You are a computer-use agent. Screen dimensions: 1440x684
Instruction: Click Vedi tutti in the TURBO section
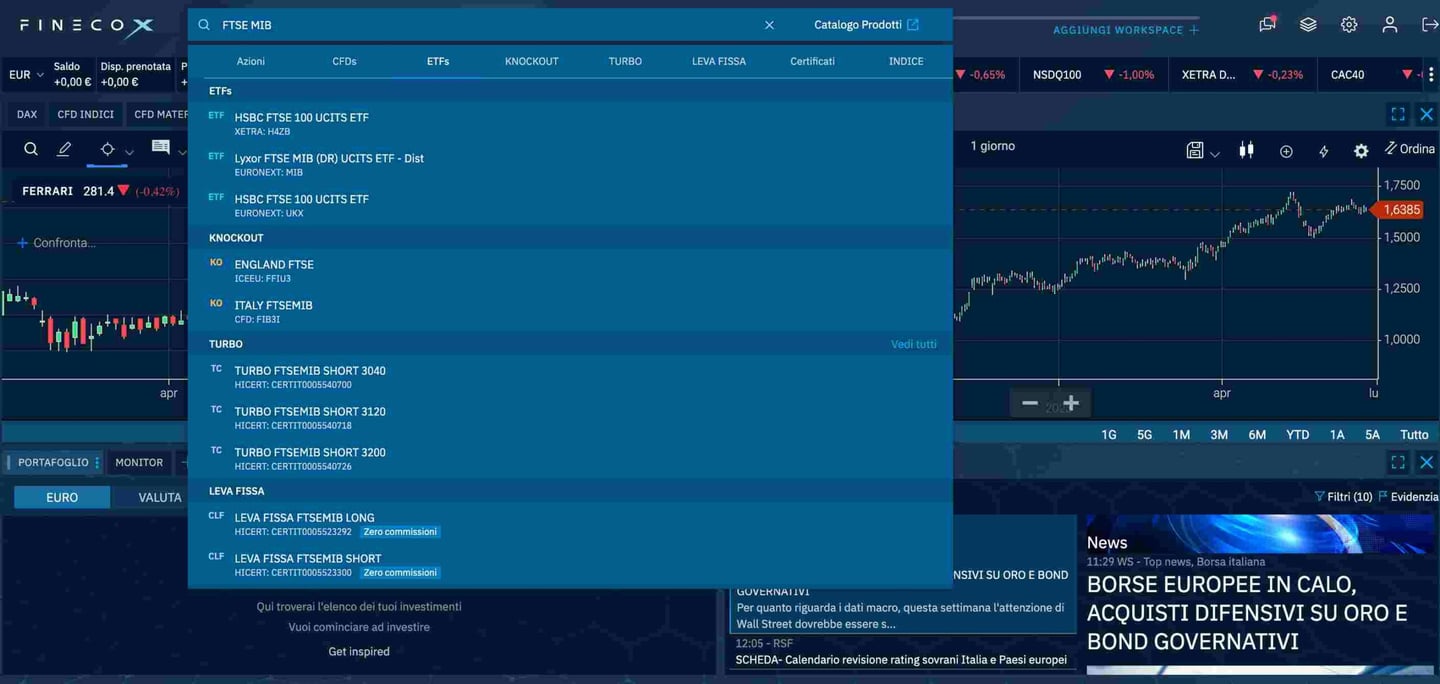tap(913, 343)
